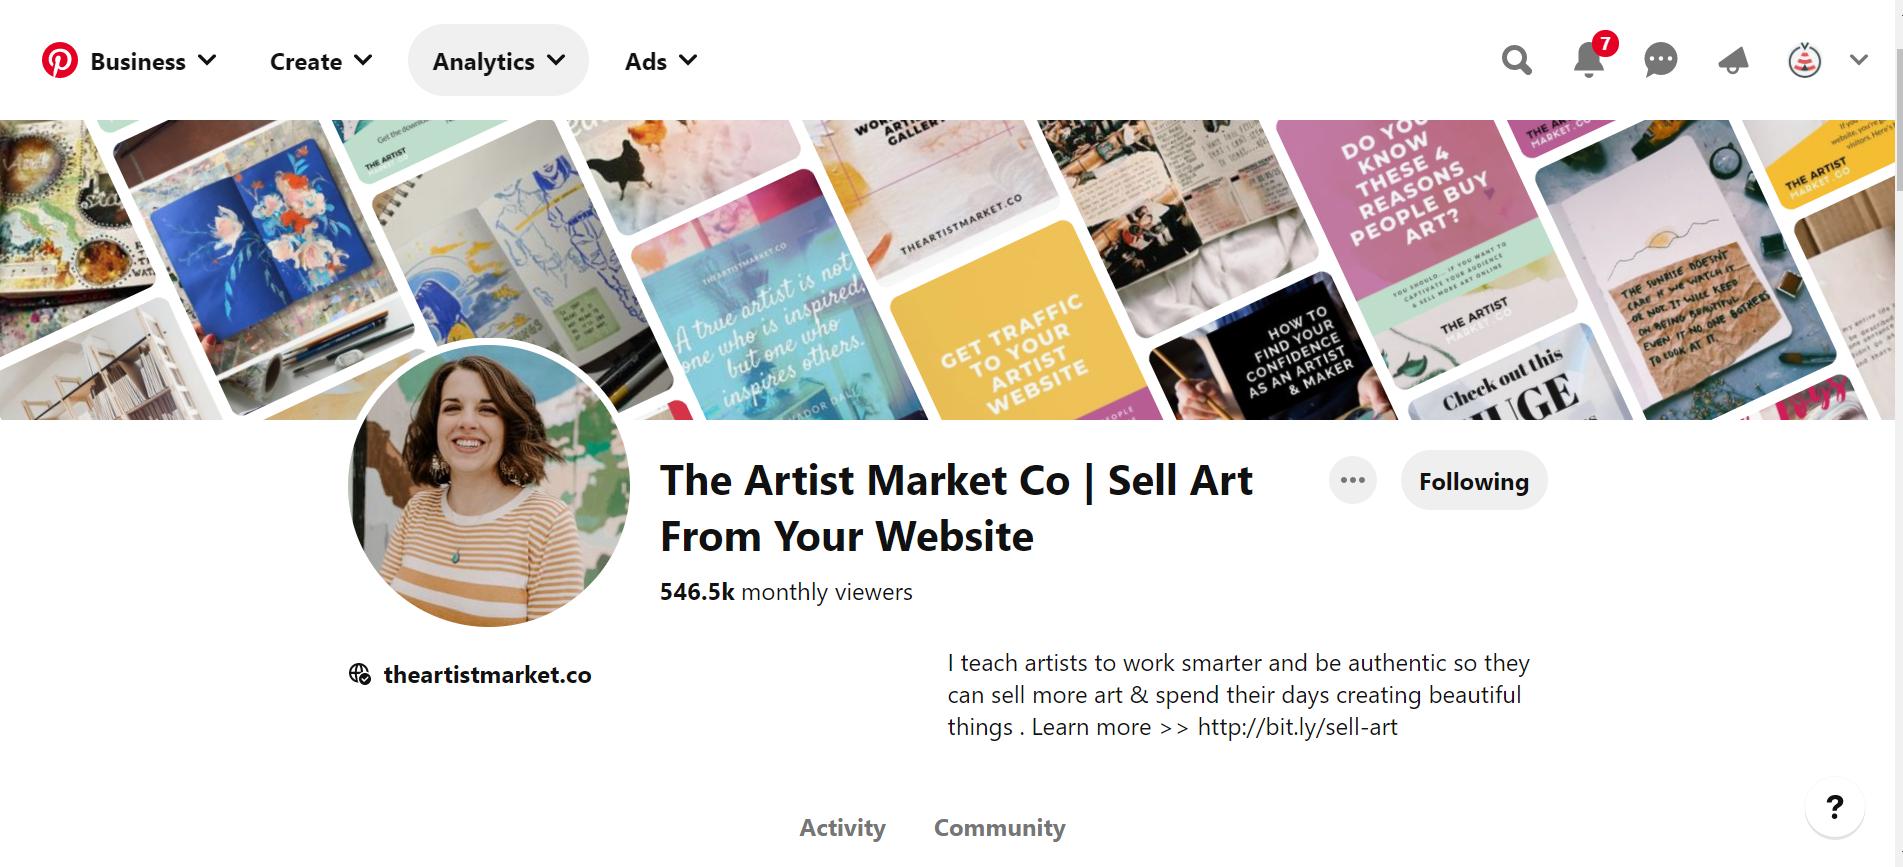The height and width of the screenshot is (867, 1903).
Task: Click the Pinterest logo icon
Action: pyautogui.click(x=60, y=61)
